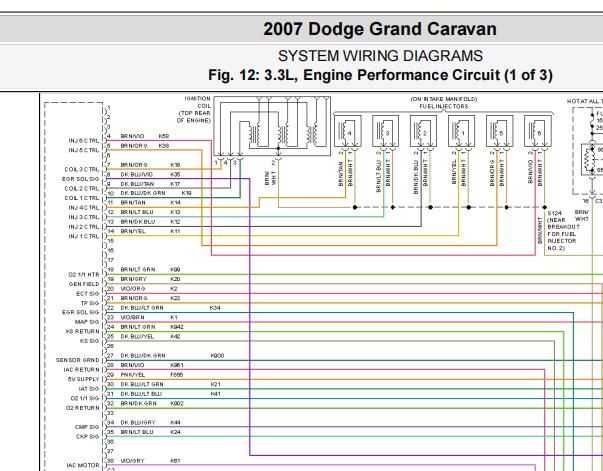Screen dimensions: 603x471
Task: Select the 'COIL 2 CTRL' pin label
Action: click(82, 189)
